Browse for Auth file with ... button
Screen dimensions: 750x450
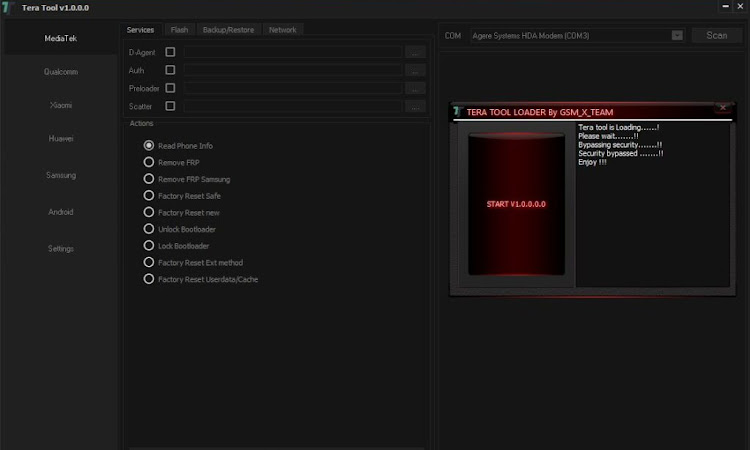coord(415,70)
